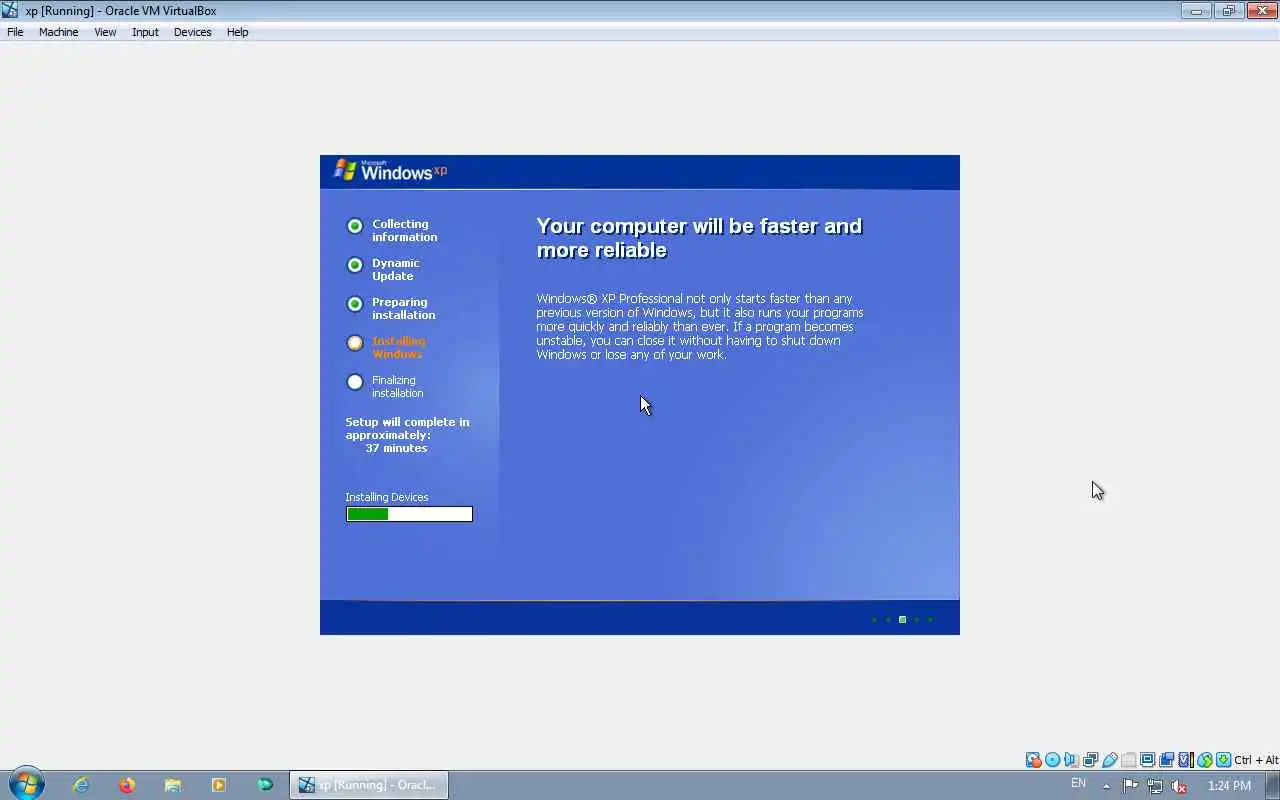This screenshot has height=800, width=1280.
Task: Click the 'Finalizing installation' step text
Action: 398,387
